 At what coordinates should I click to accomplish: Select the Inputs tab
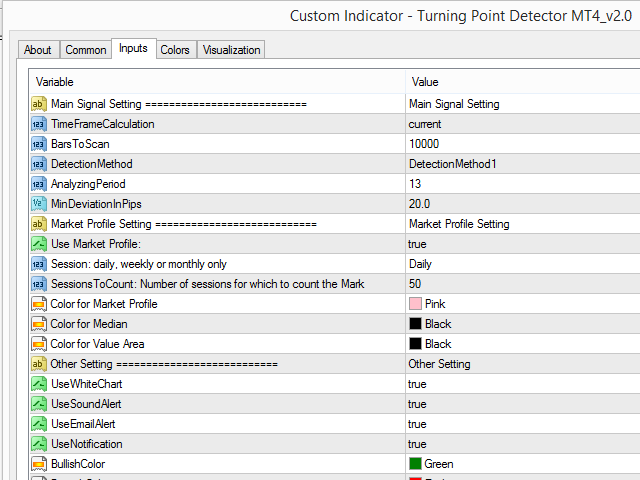133,49
